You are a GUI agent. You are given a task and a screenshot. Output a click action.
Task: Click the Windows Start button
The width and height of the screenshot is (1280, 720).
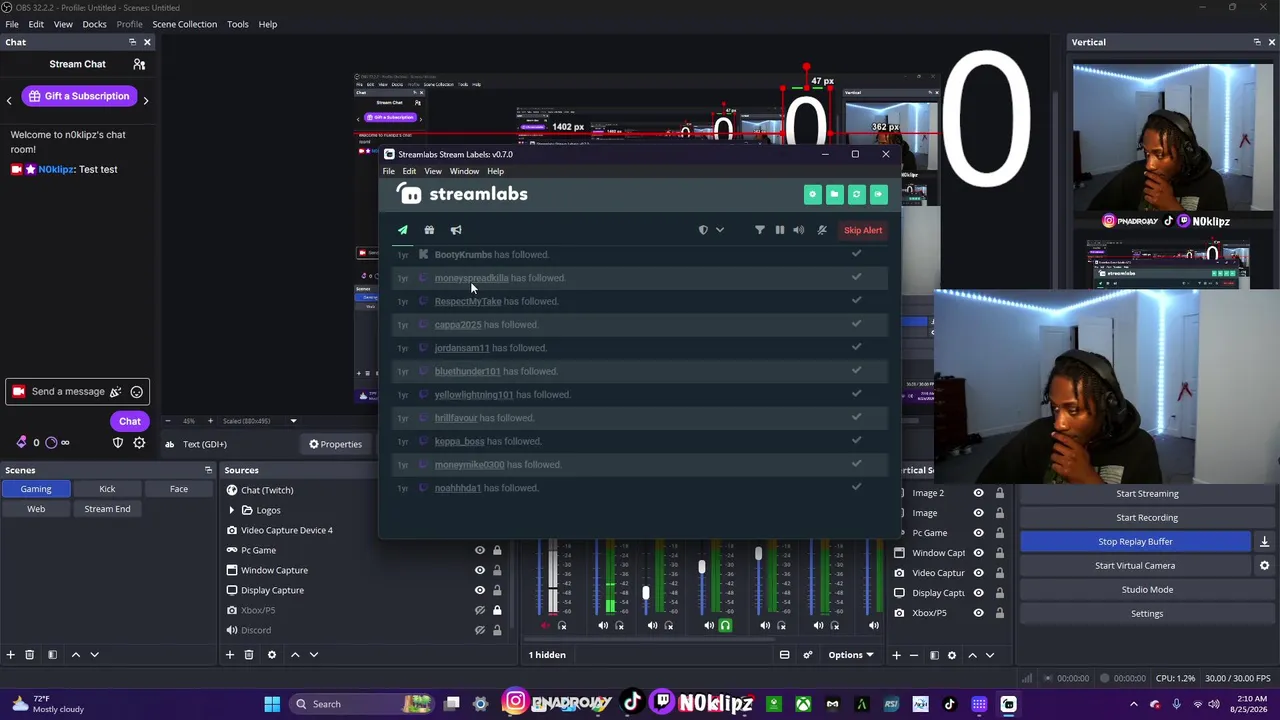click(x=272, y=704)
